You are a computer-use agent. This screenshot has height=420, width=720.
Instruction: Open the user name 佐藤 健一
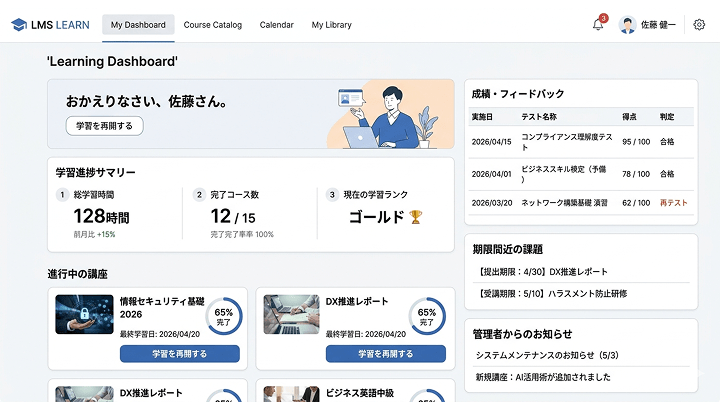coord(658,25)
